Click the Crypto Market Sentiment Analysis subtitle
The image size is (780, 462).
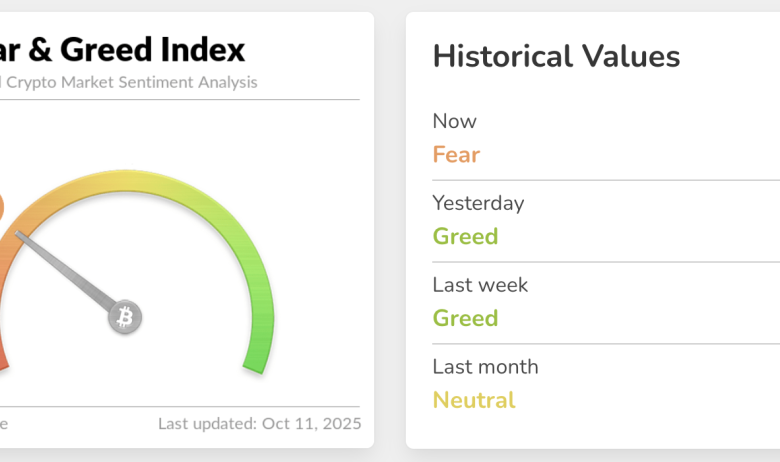pyautogui.click(x=128, y=82)
